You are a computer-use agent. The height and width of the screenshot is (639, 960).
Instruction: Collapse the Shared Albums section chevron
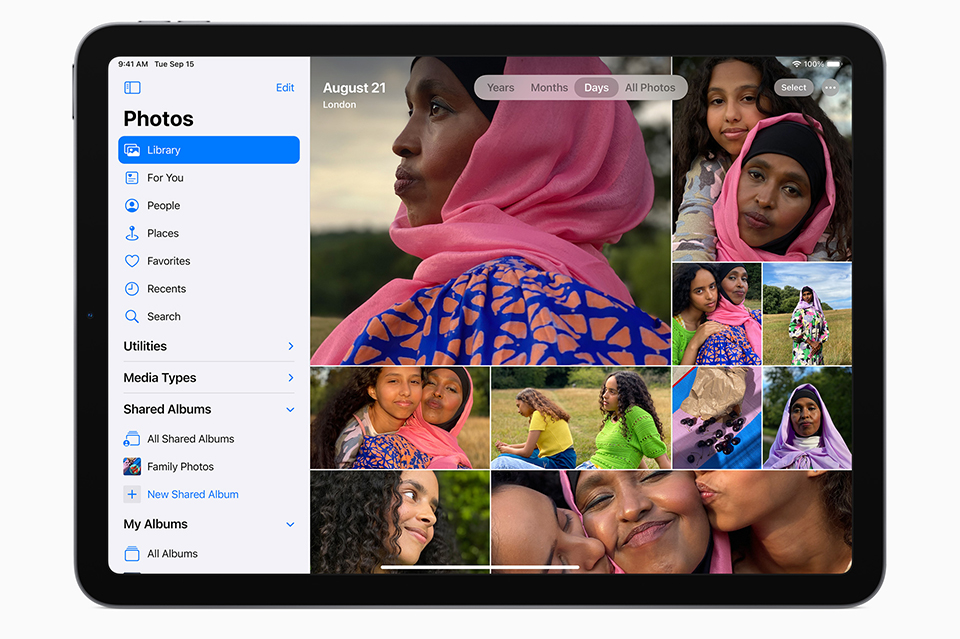point(290,409)
